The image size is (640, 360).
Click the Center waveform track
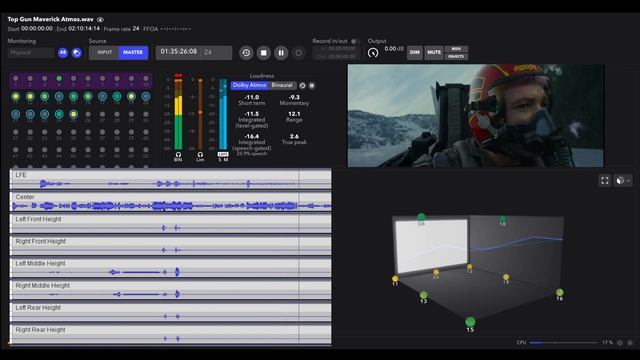(171, 202)
